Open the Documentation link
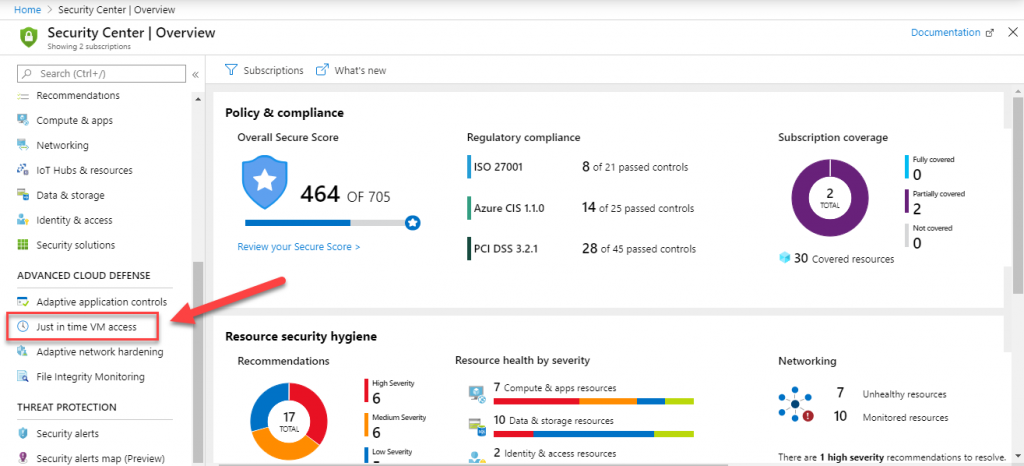The image size is (1024, 466). click(946, 33)
